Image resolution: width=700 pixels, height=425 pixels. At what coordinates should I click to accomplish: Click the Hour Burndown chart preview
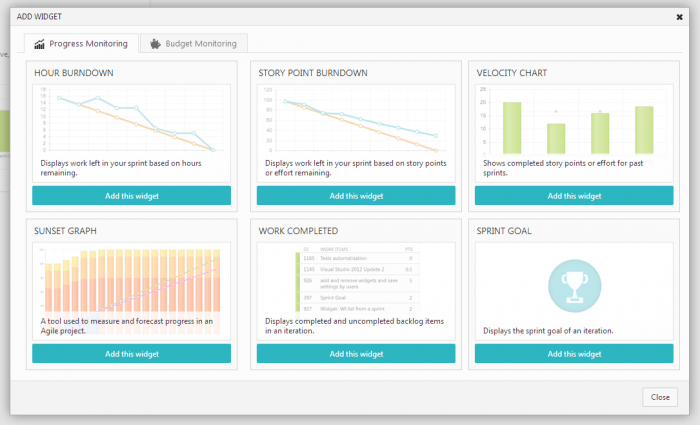[x=131, y=120]
